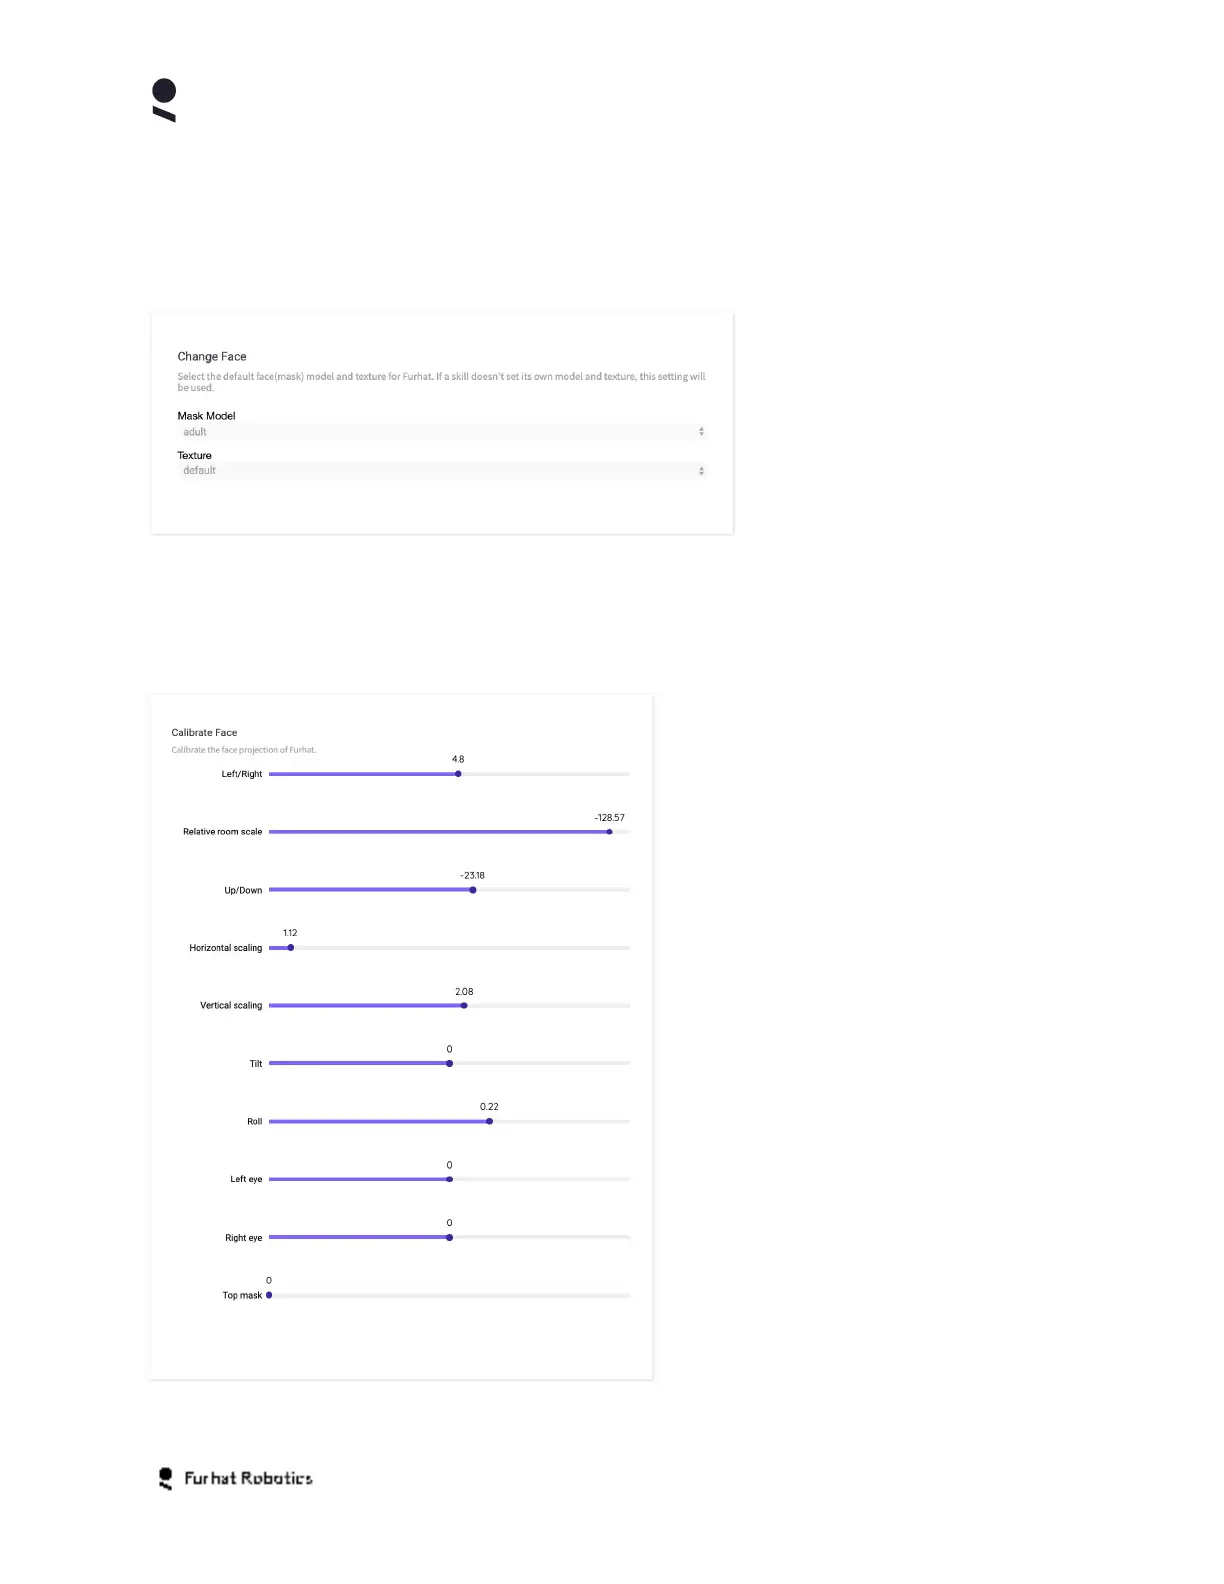Screen dimensions: 1224x1584
Task: Click the Top mask slider handle
Action: [269, 1296]
